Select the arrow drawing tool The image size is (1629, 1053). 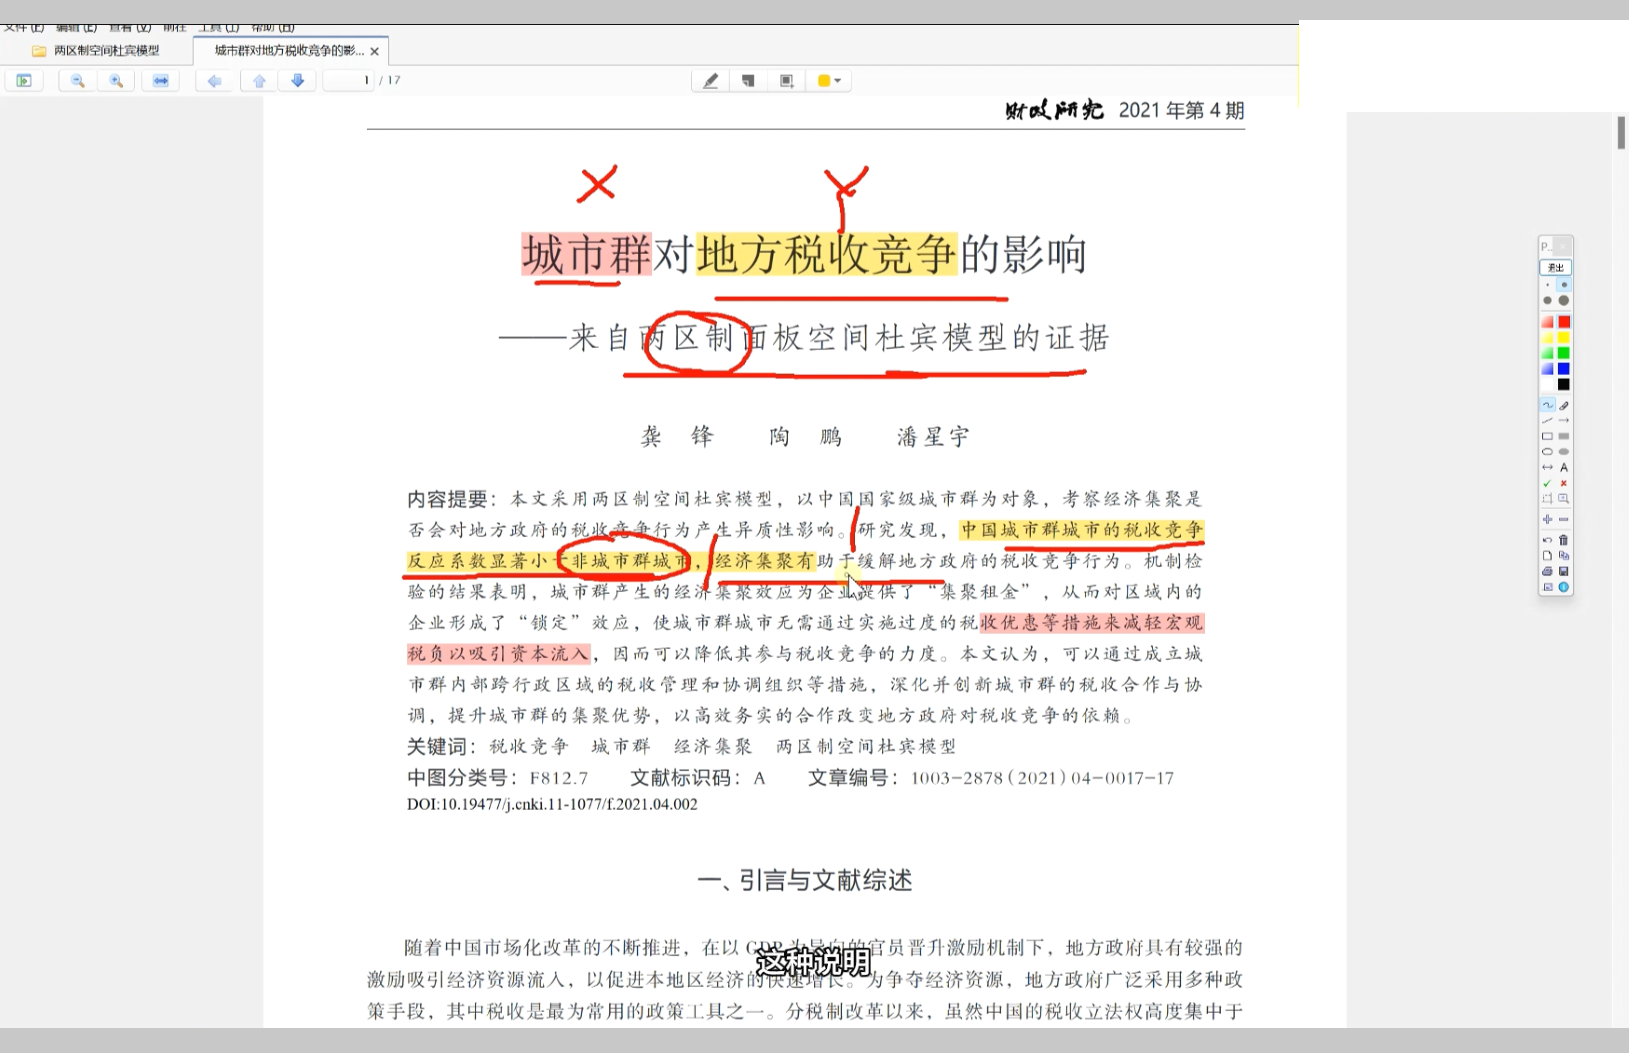point(1564,421)
